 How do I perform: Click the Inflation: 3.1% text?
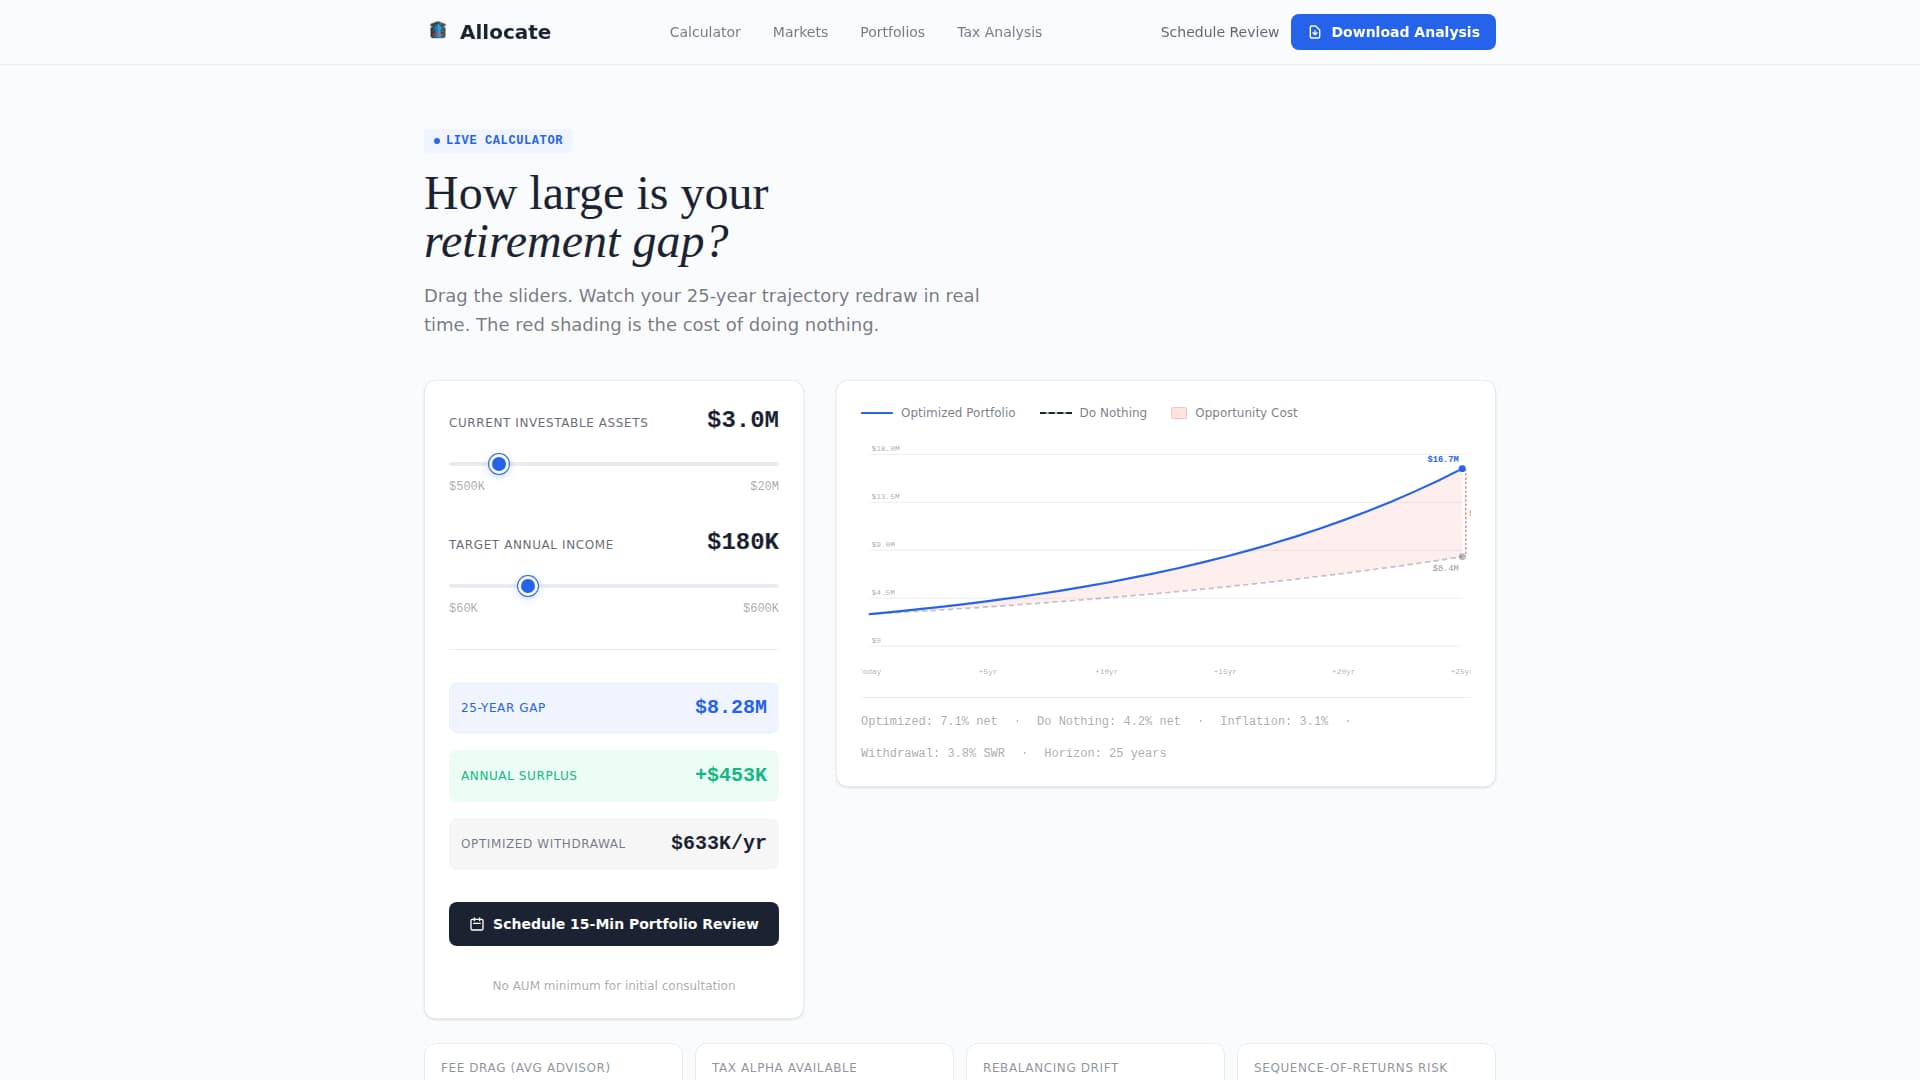point(1274,721)
